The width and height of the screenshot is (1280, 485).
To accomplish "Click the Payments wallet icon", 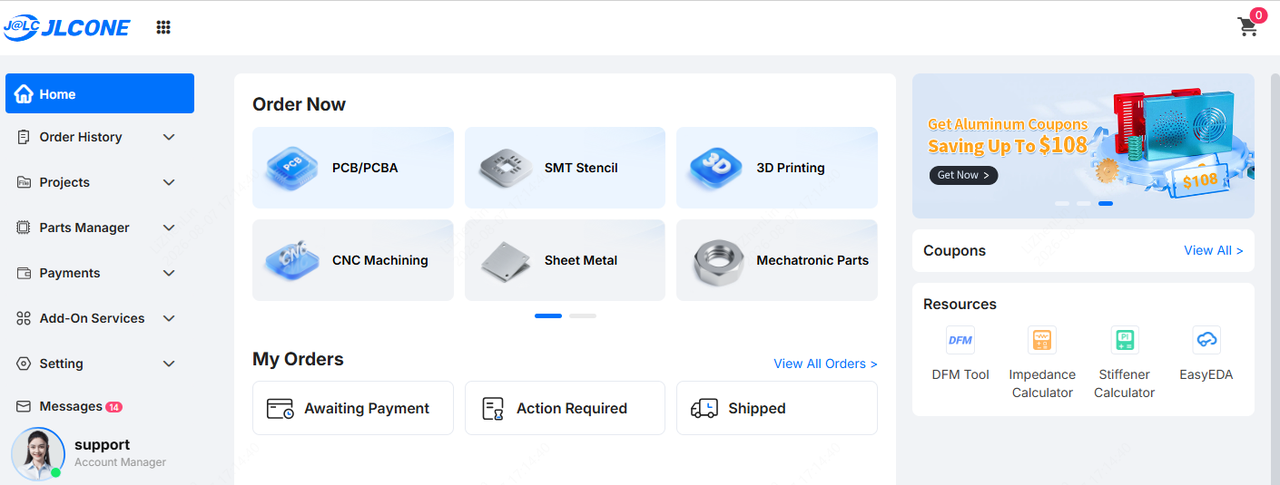I will click(x=24, y=273).
